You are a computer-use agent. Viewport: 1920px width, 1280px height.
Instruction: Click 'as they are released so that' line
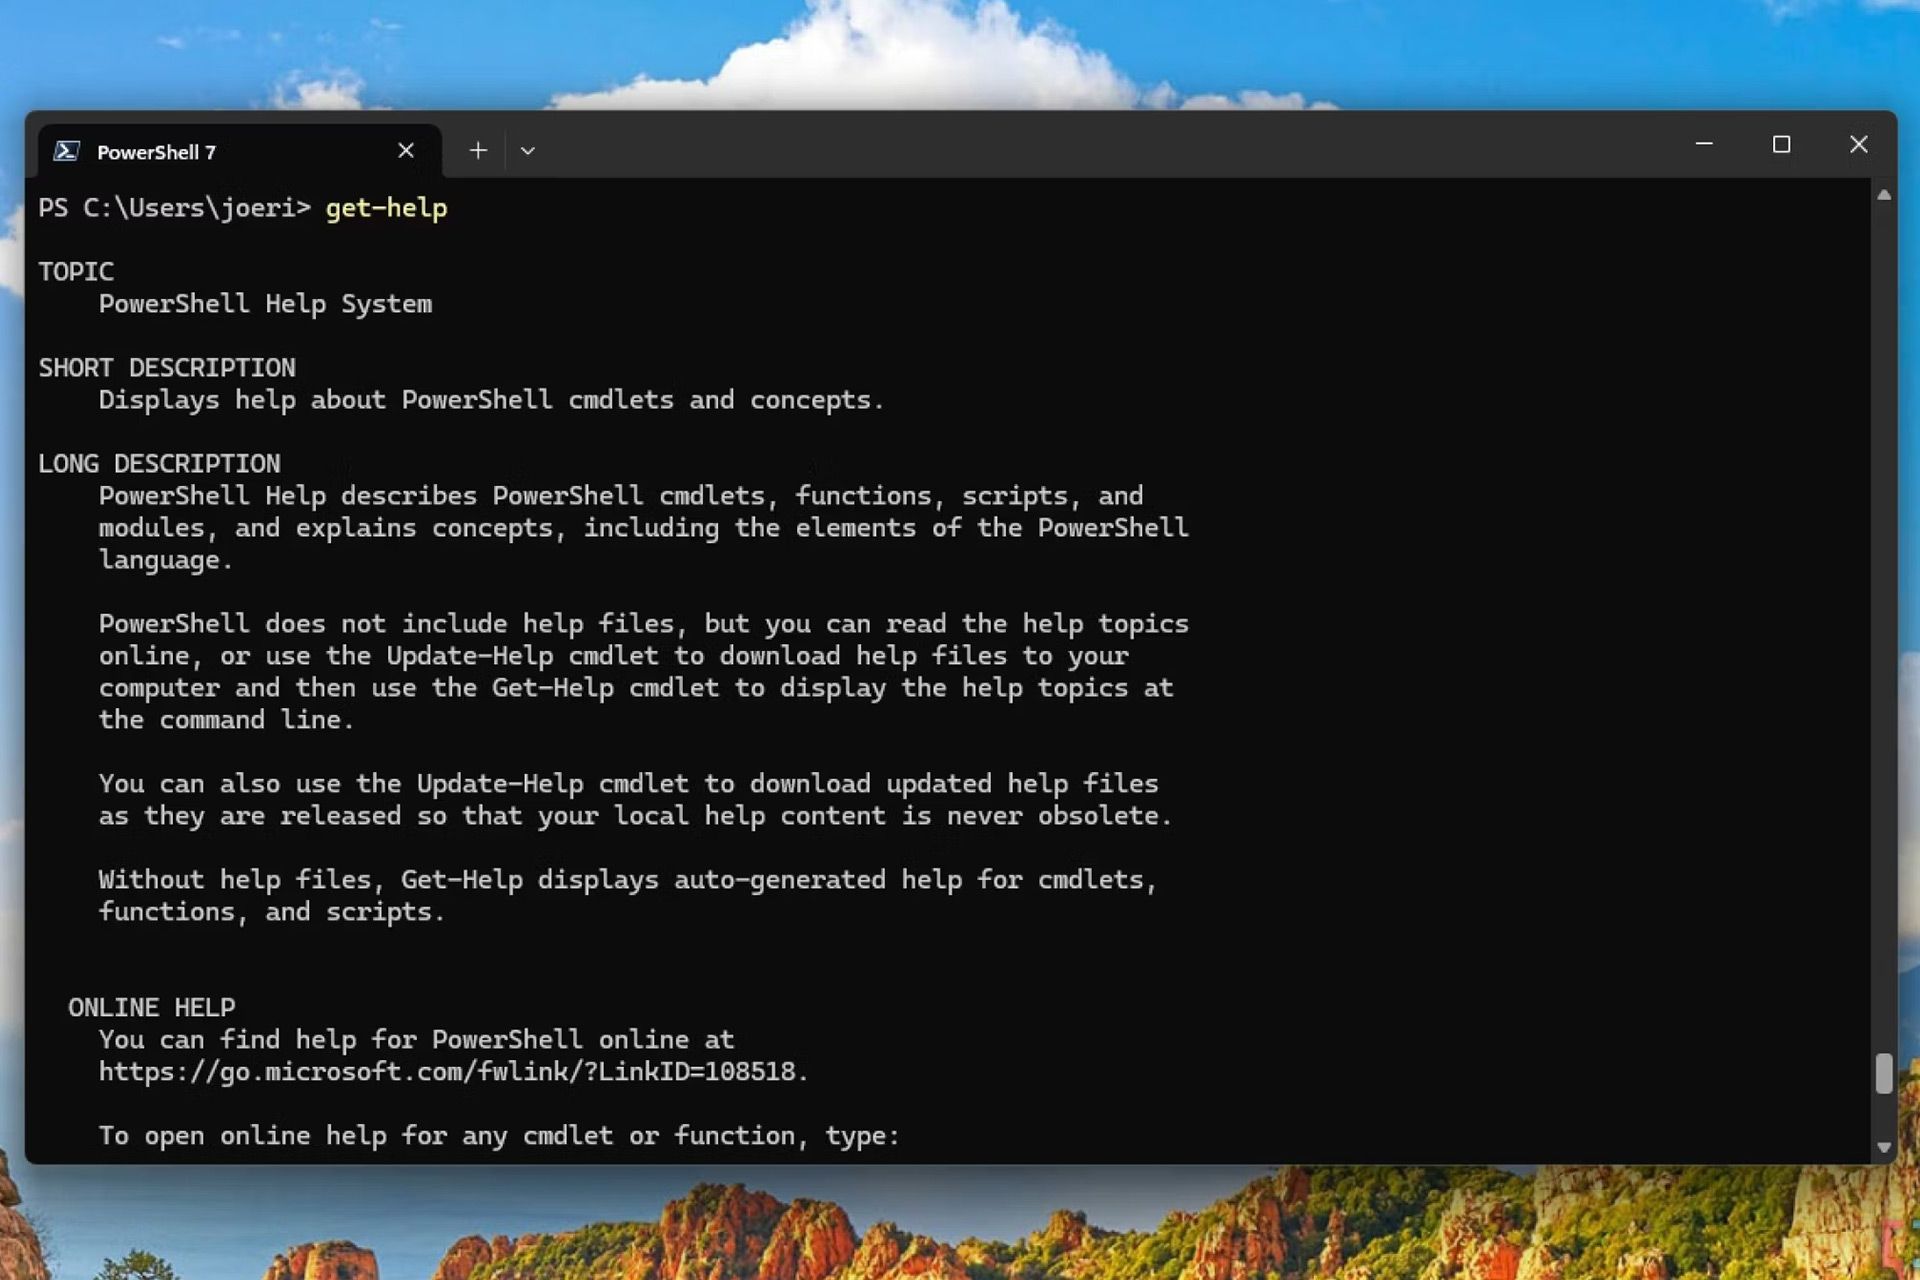click(635, 816)
